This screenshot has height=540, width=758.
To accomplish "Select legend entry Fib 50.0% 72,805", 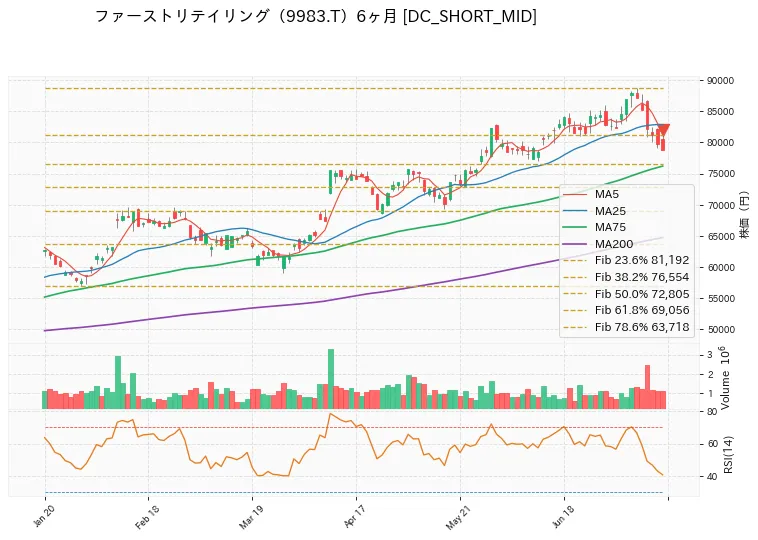I will point(627,293).
